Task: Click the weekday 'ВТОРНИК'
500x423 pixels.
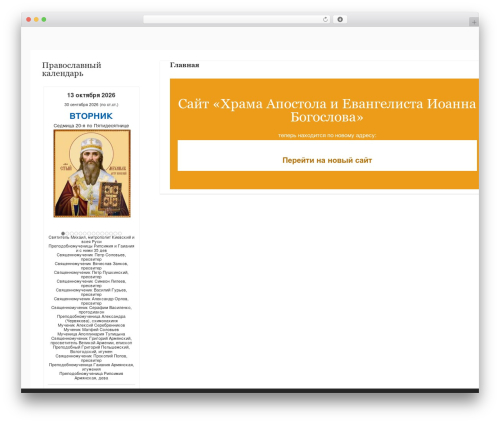Action: click(x=91, y=116)
